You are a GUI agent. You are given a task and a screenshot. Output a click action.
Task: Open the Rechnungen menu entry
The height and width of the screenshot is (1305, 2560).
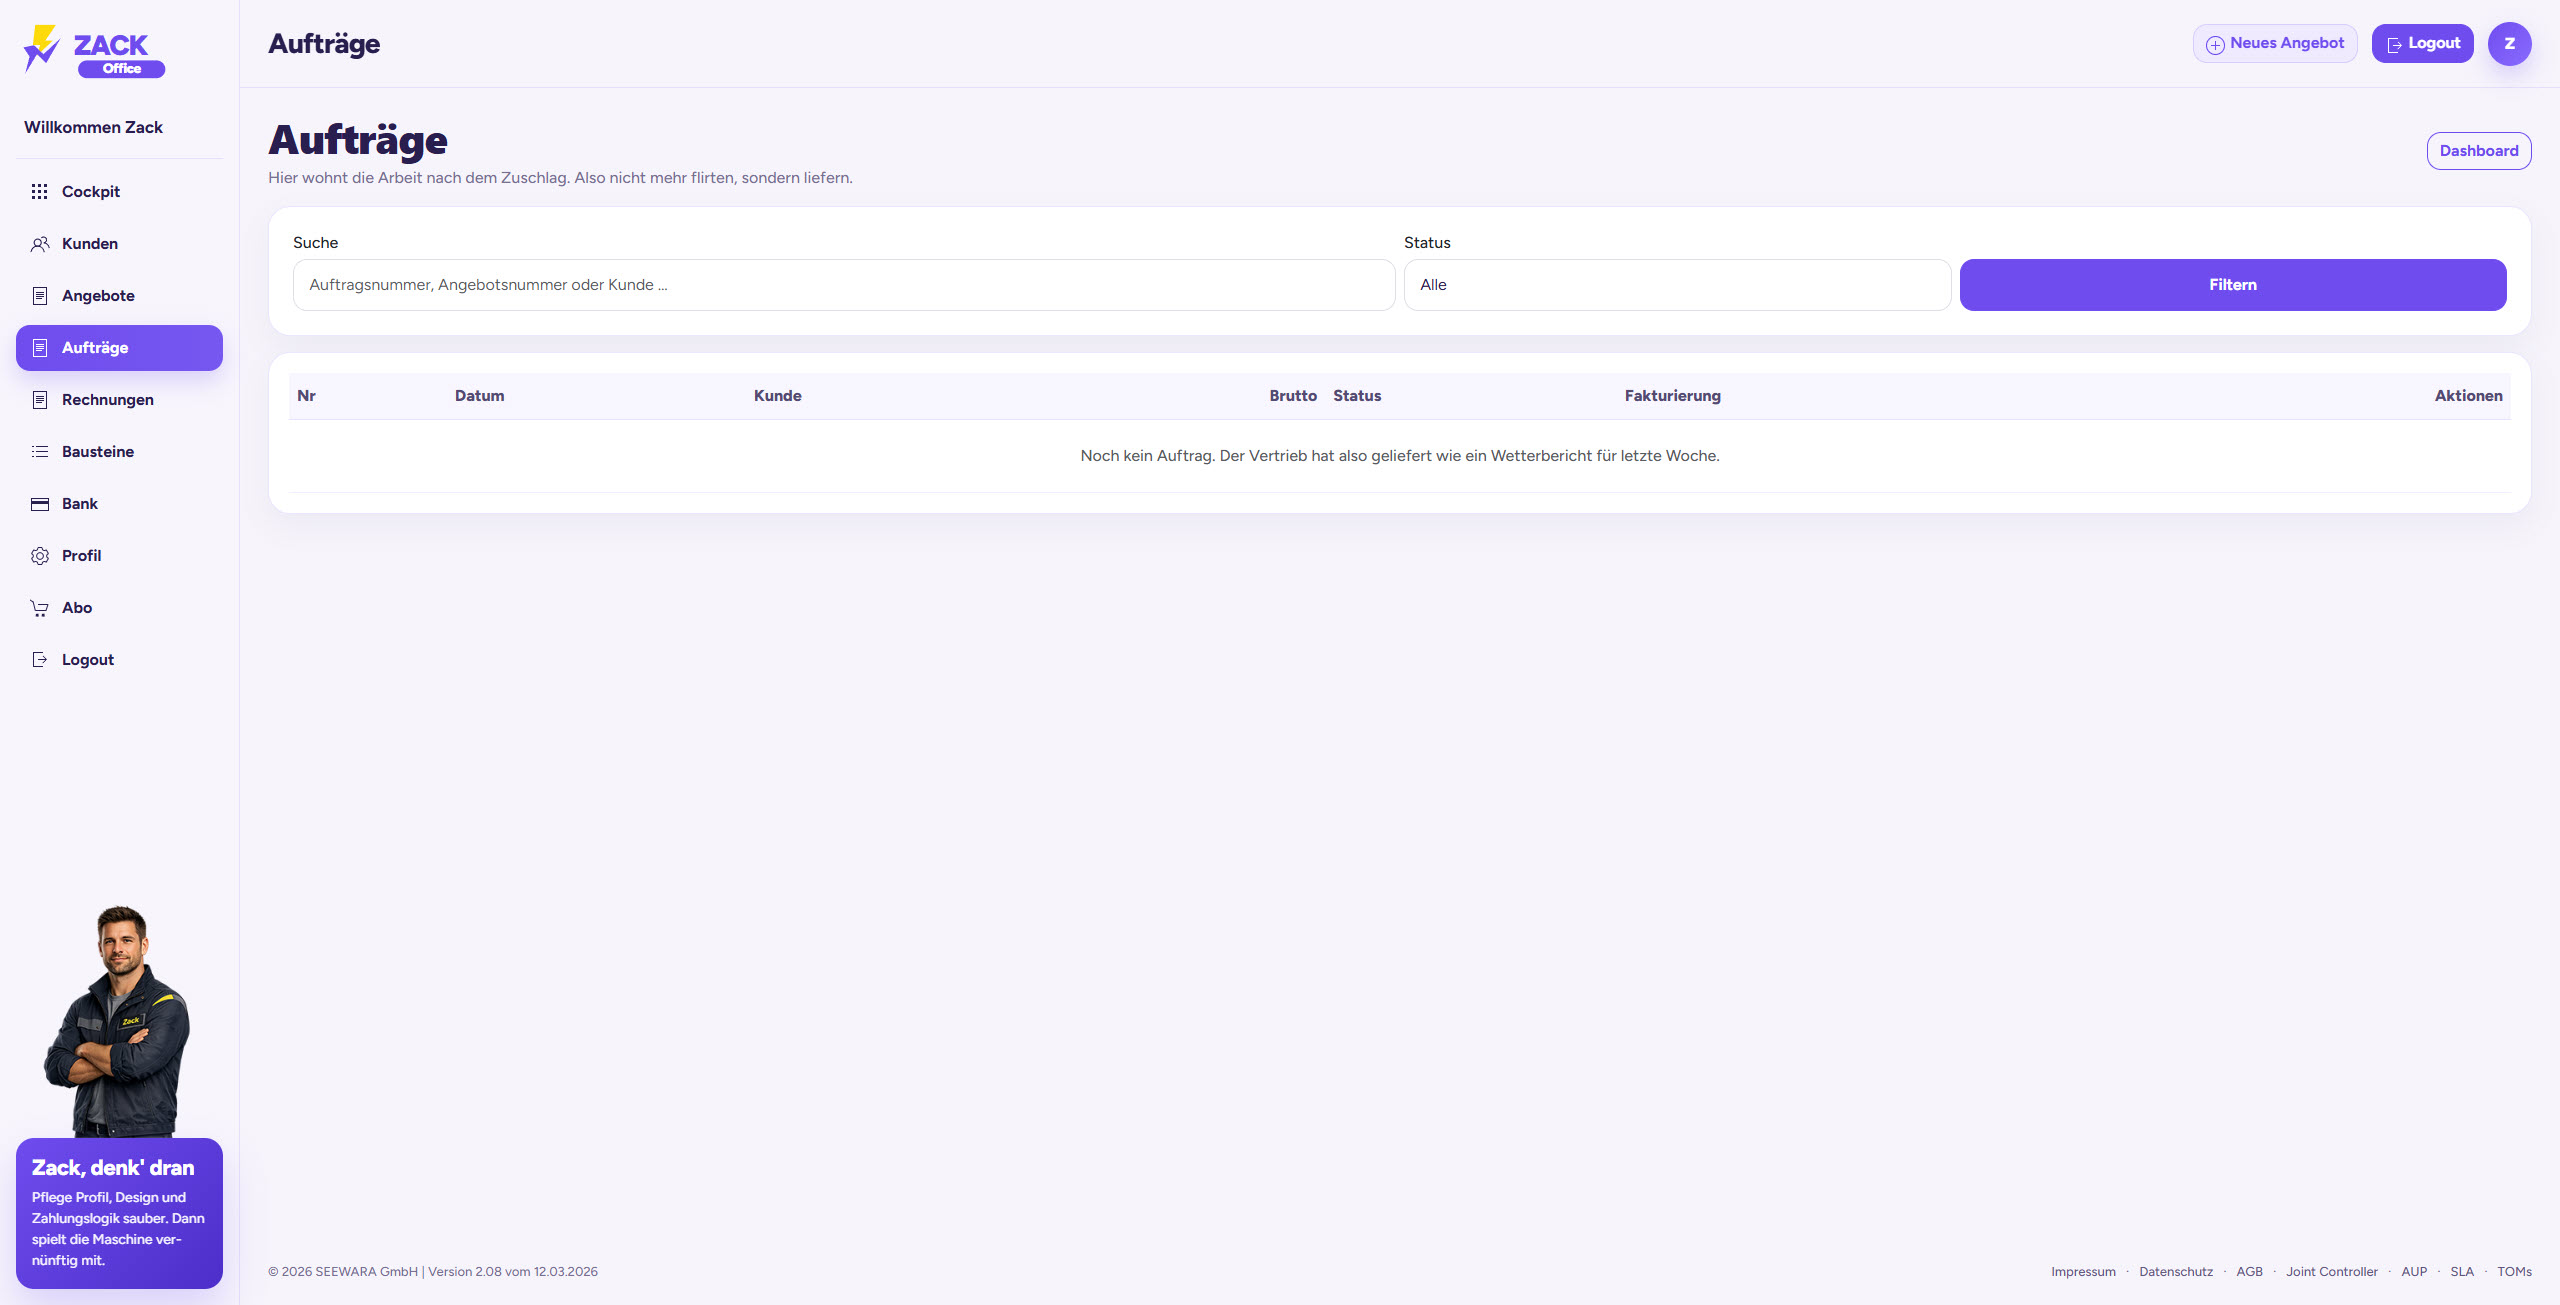(x=108, y=400)
